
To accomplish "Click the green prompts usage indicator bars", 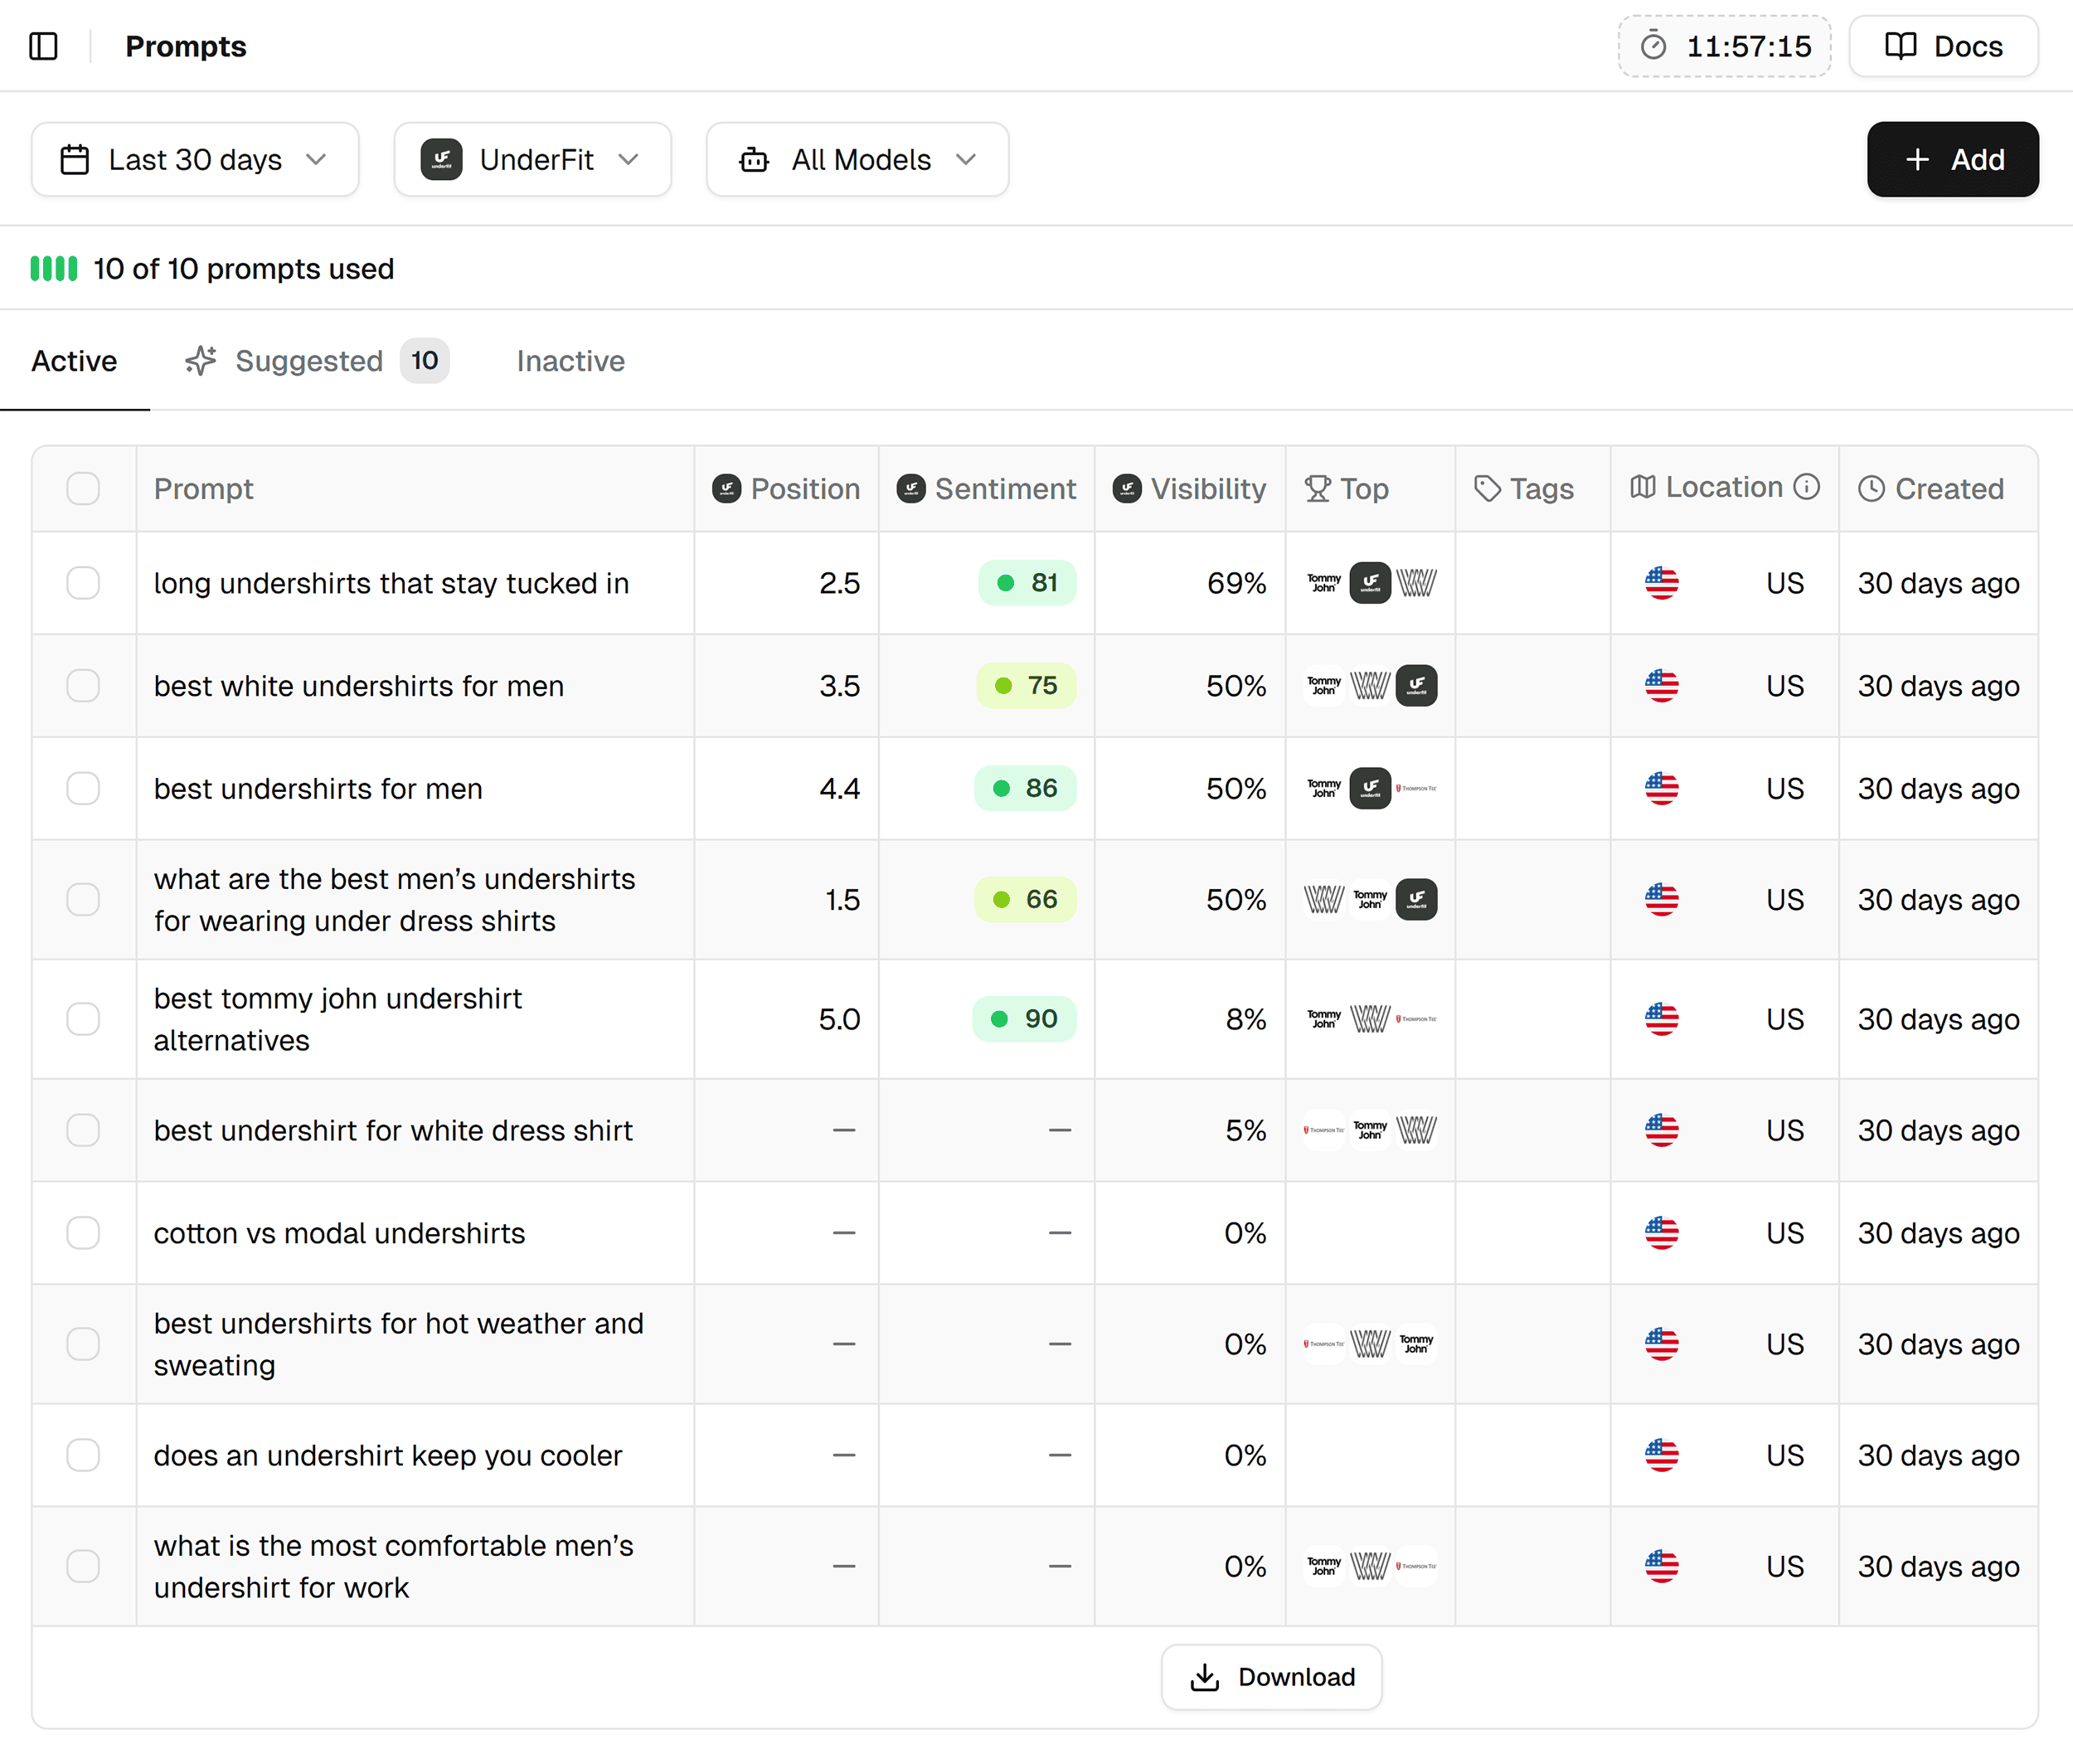I will tap(54, 268).
